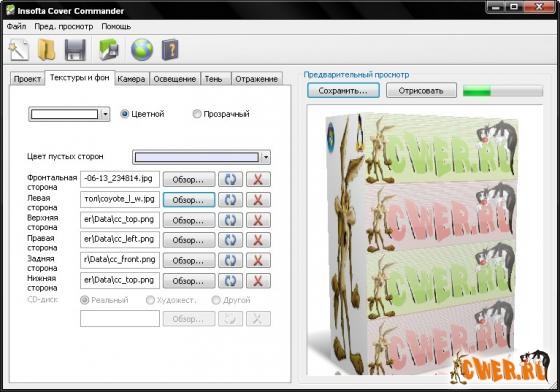Screen dimensions: 560x392
Task: Open the help book icon
Action: coord(170,50)
